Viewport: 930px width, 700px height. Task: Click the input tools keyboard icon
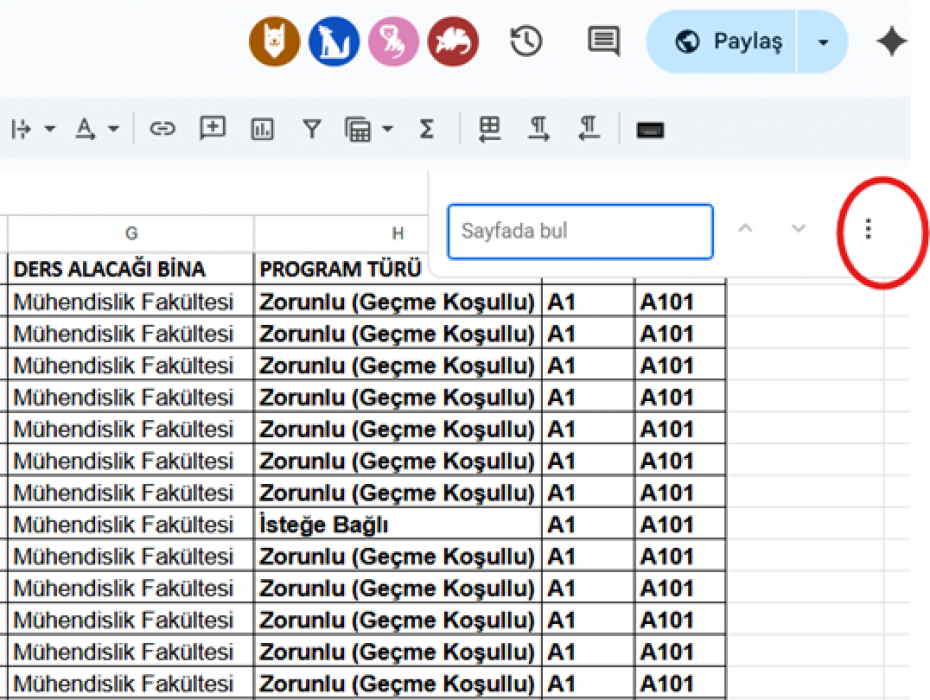pos(650,129)
